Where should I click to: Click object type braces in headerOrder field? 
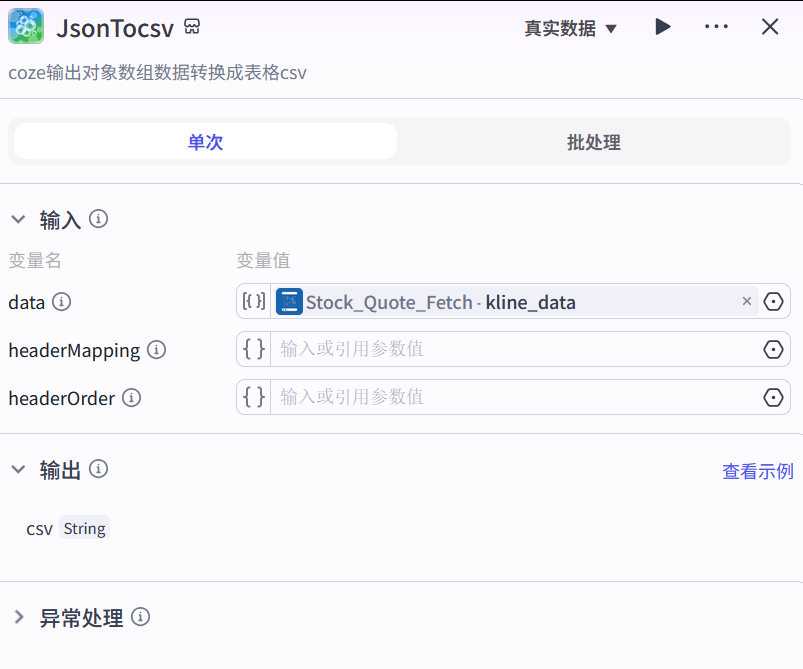(x=253, y=397)
